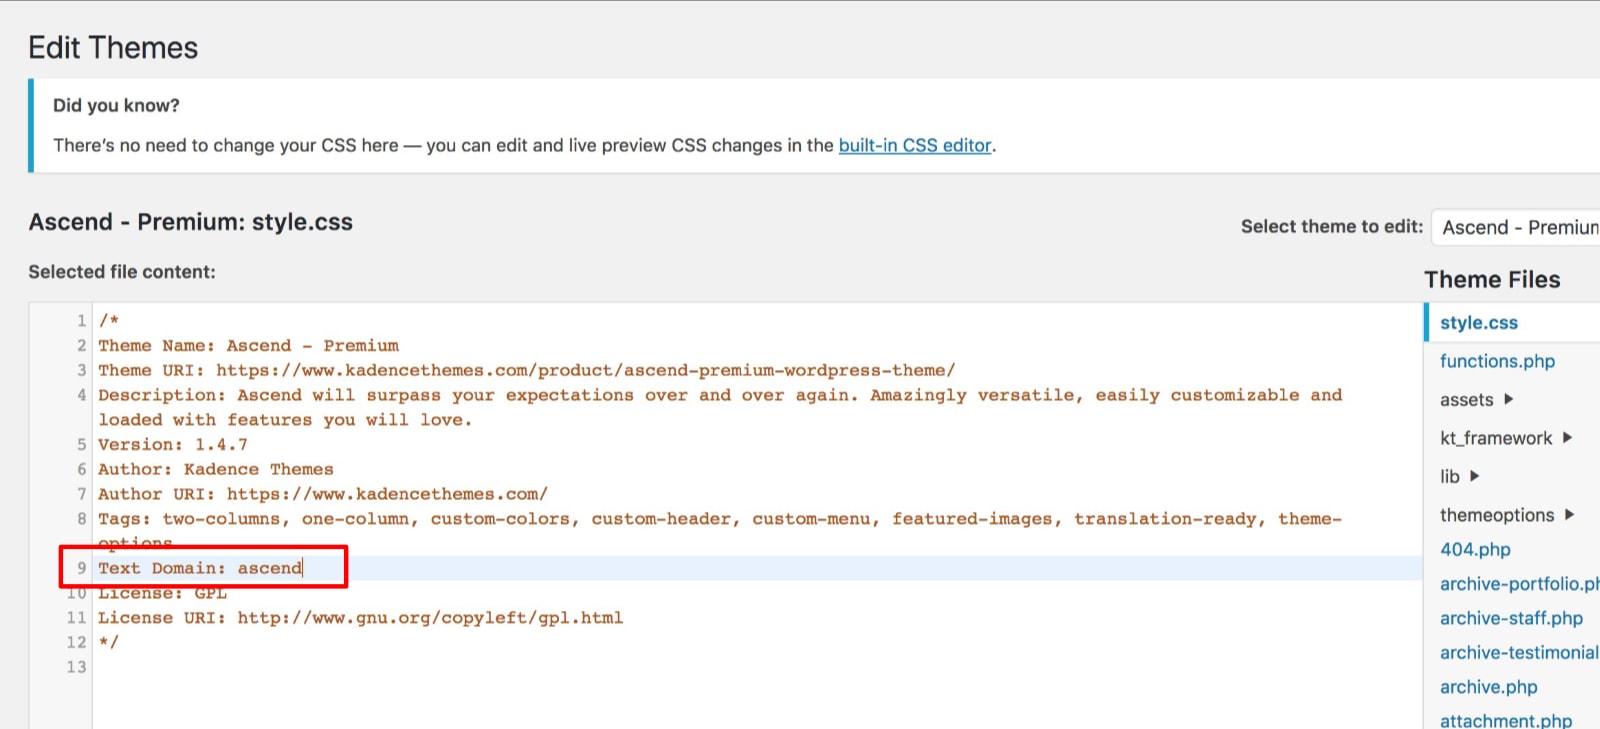Click the License URI line of code
The image size is (1600, 729).
click(360, 618)
